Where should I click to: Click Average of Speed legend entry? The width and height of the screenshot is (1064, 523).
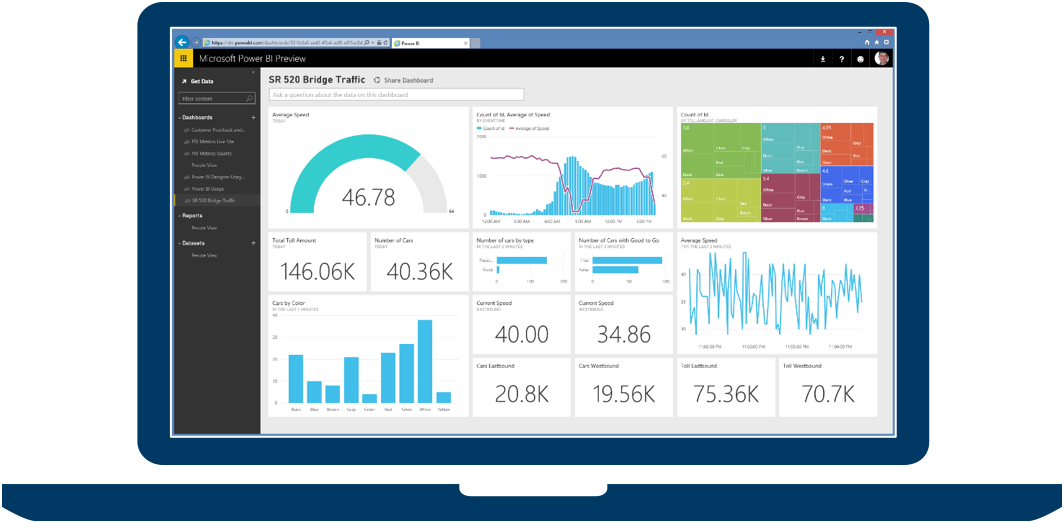(529, 128)
